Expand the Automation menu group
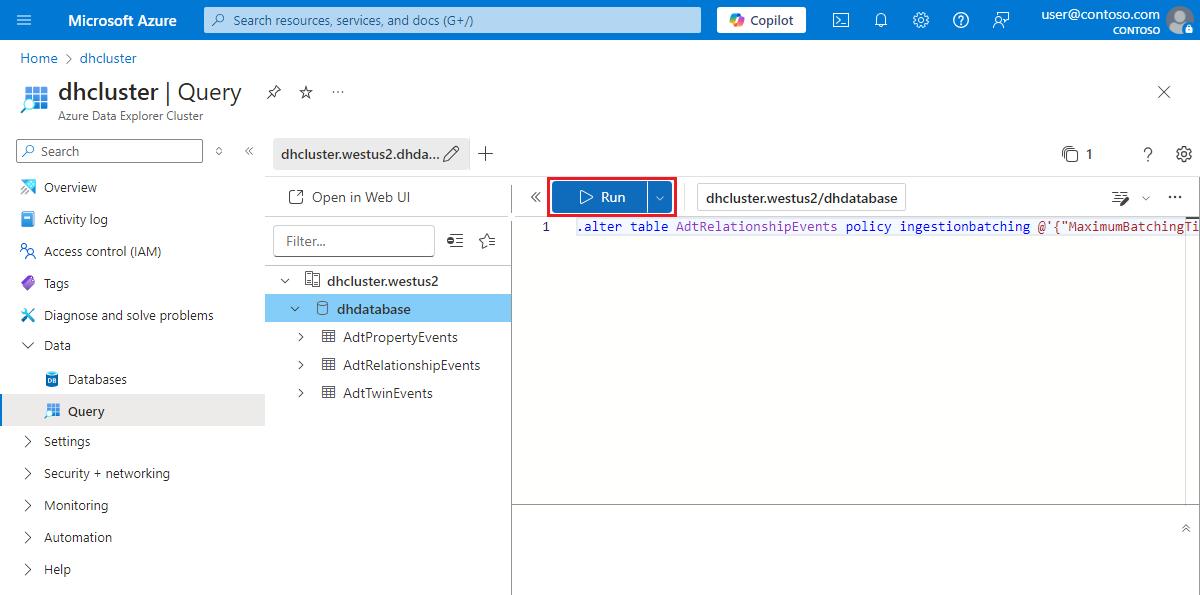Image resolution: width=1200 pixels, height=595 pixels. click(27, 537)
